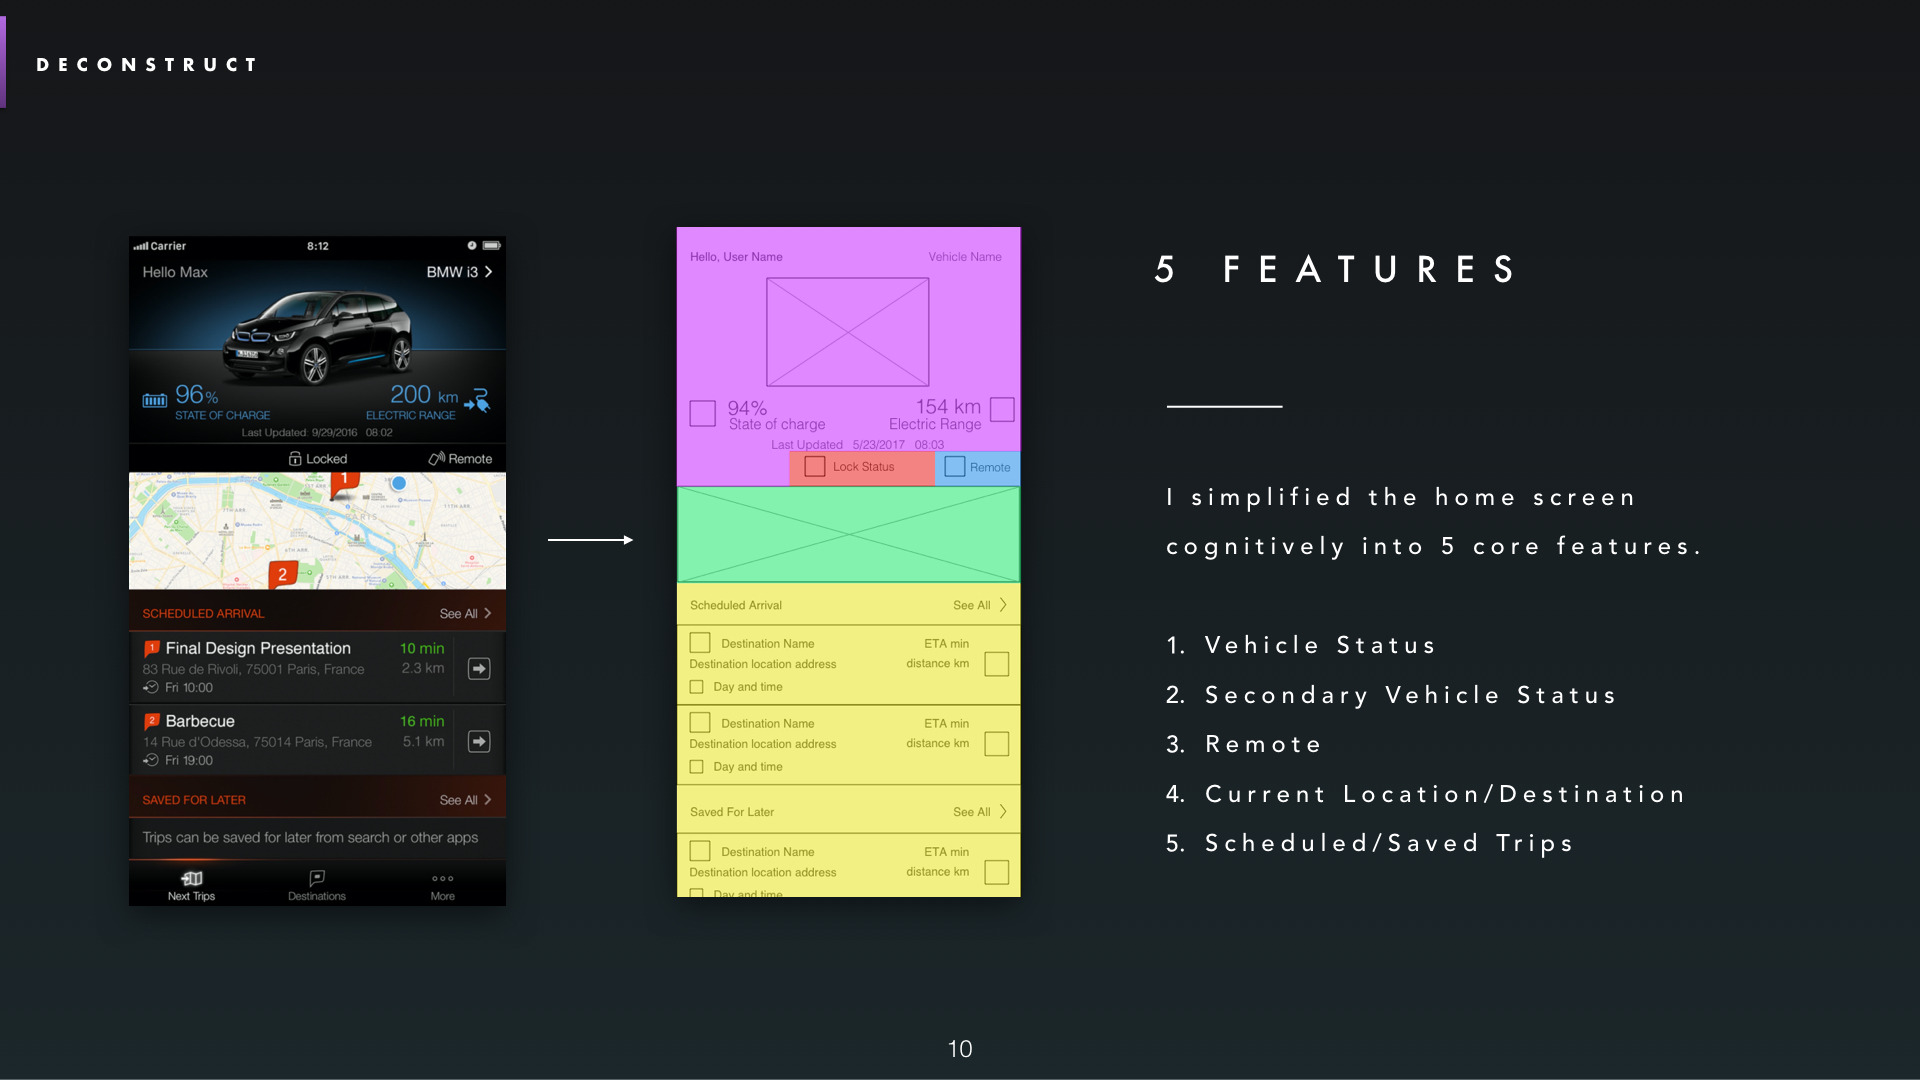Image resolution: width=1920 pixels, height=1080 pixels.
Task: Click the Scheduled/Saved Trips list item
Action: pos(1370,844)
